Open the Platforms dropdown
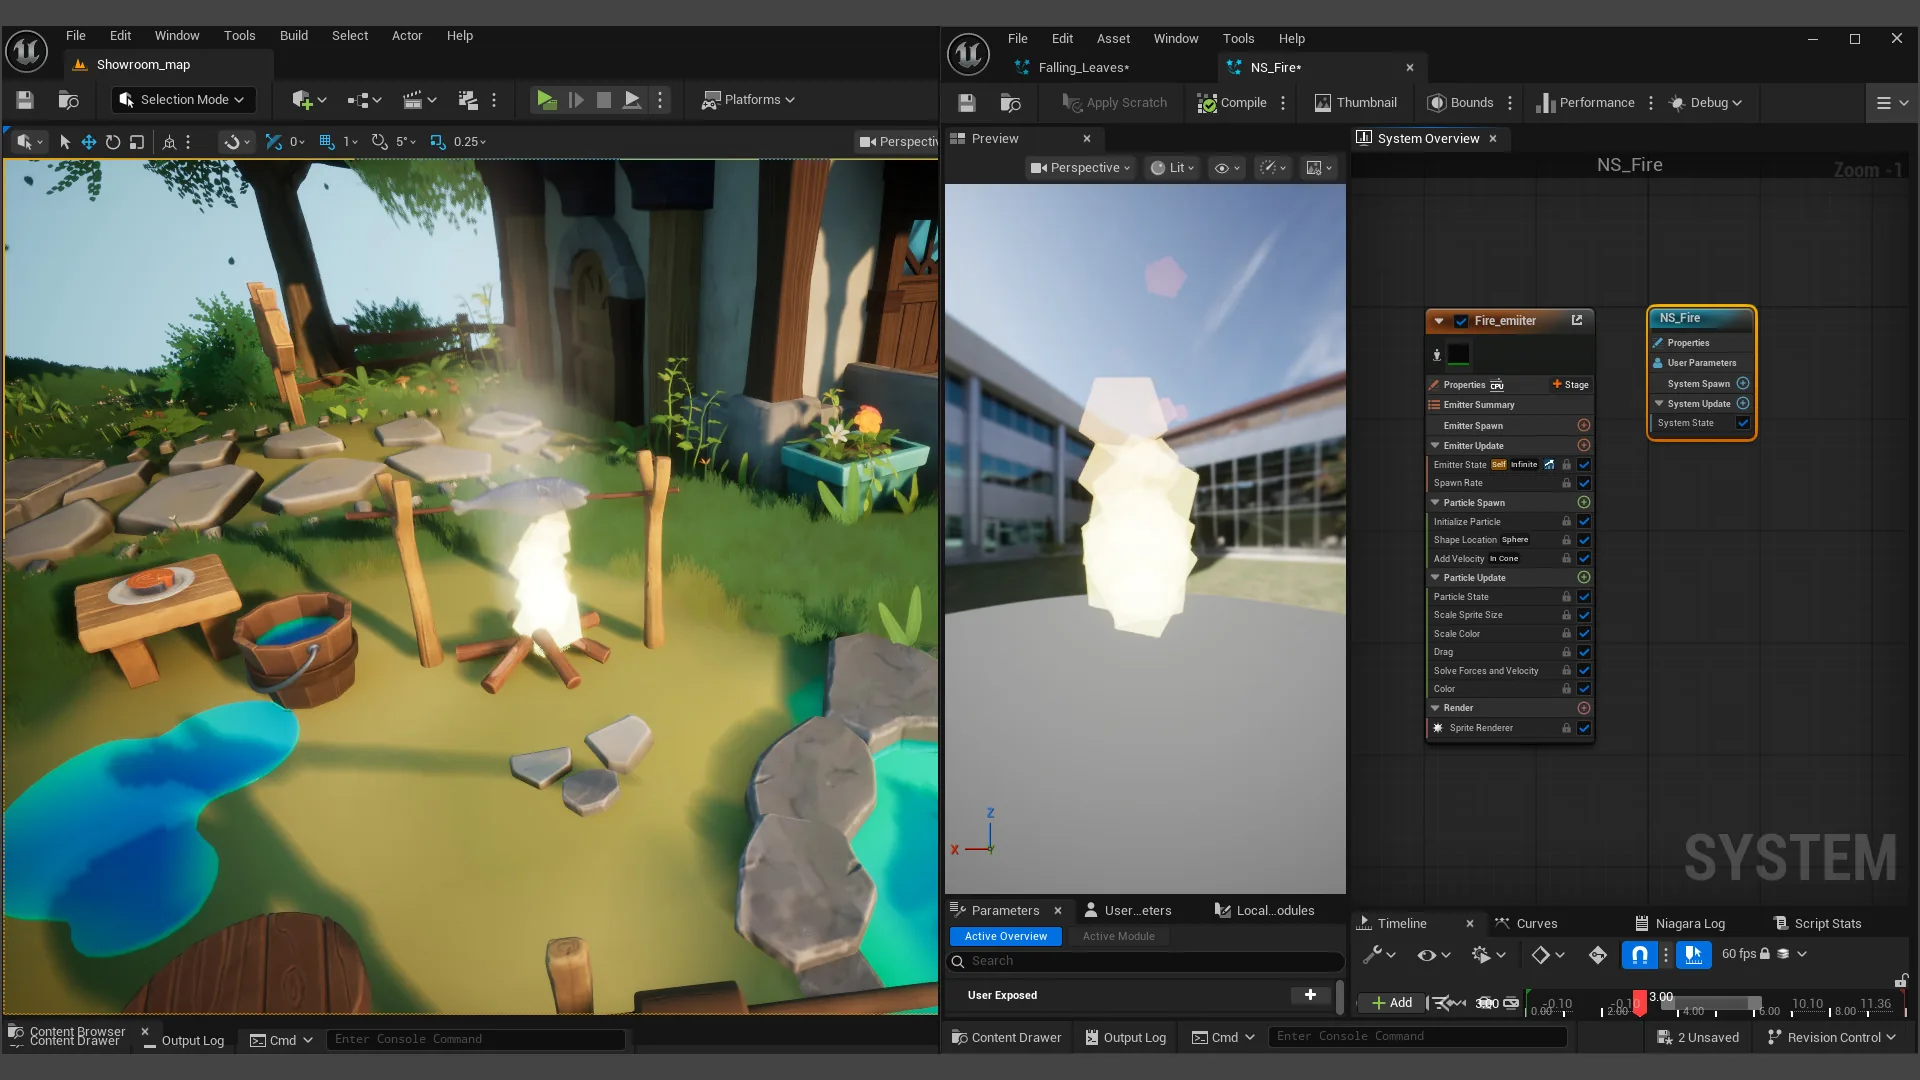 pos(748,100)
